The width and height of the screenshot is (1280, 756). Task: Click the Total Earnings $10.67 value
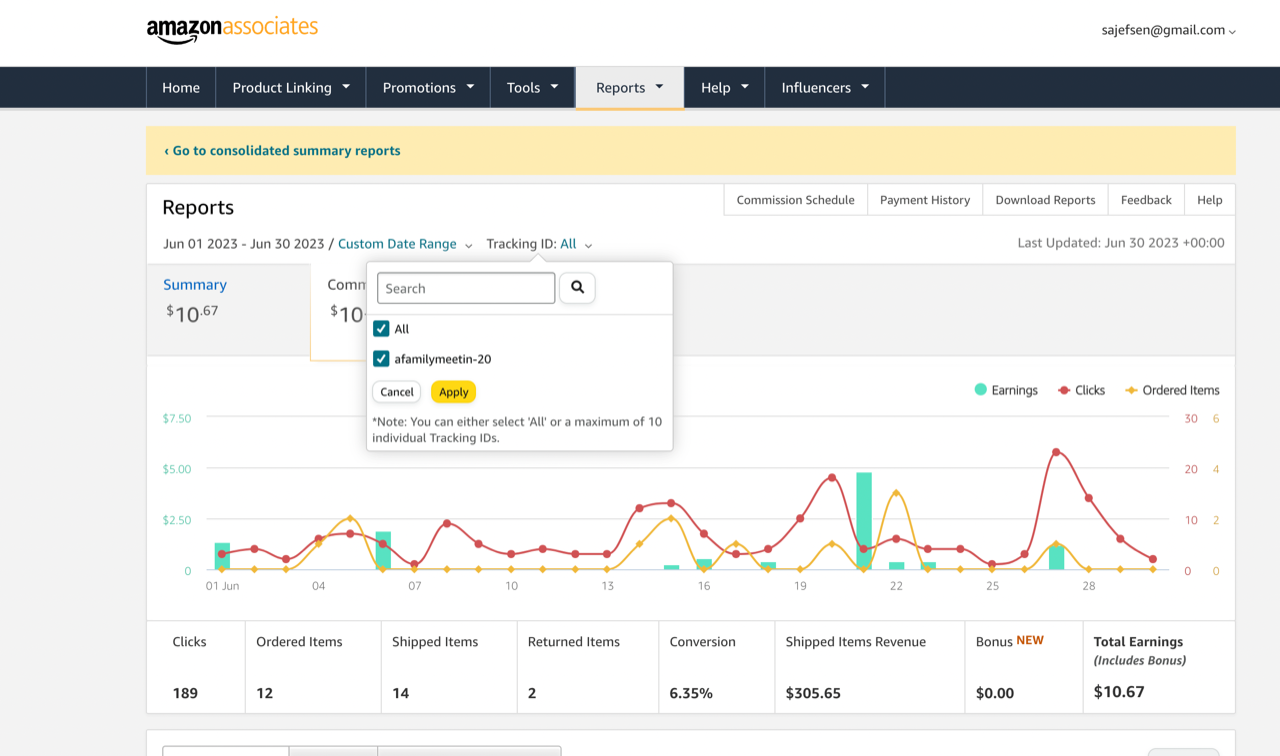coord(1119,691)
